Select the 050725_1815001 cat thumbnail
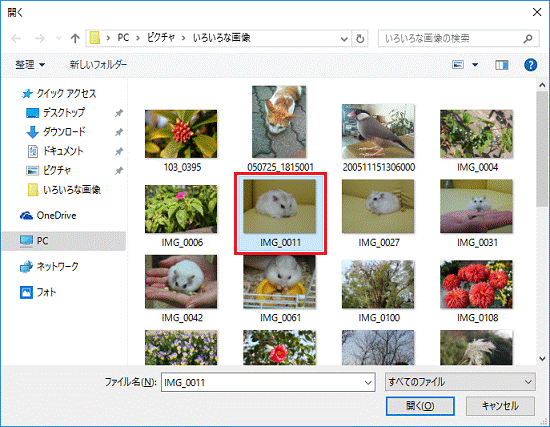This screenshot has width=550, height=427. [x=279, y=122]
